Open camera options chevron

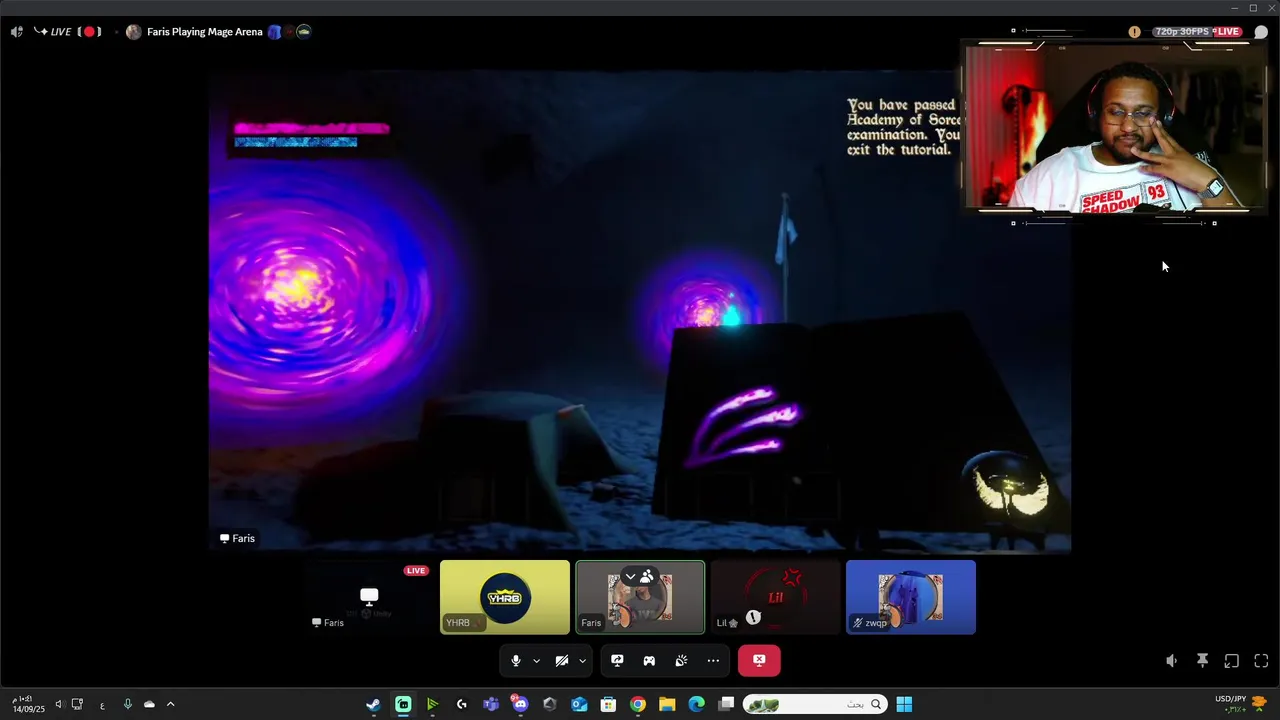pos(582,661)
